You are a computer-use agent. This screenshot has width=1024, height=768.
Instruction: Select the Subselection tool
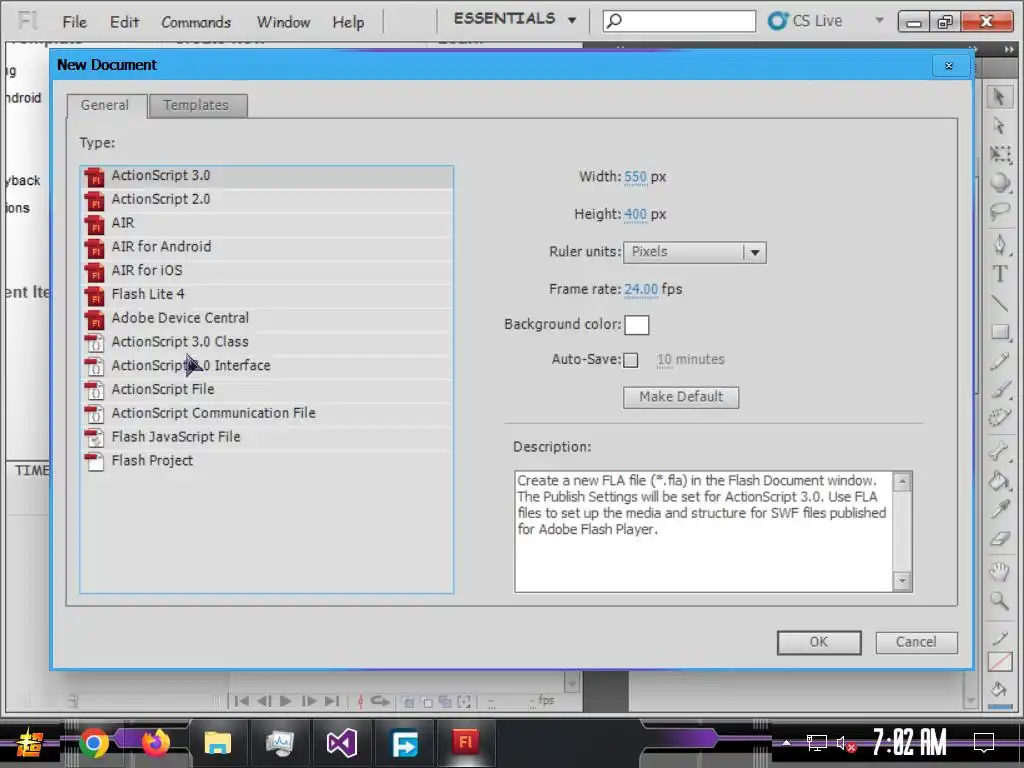(x=999, y=125)
